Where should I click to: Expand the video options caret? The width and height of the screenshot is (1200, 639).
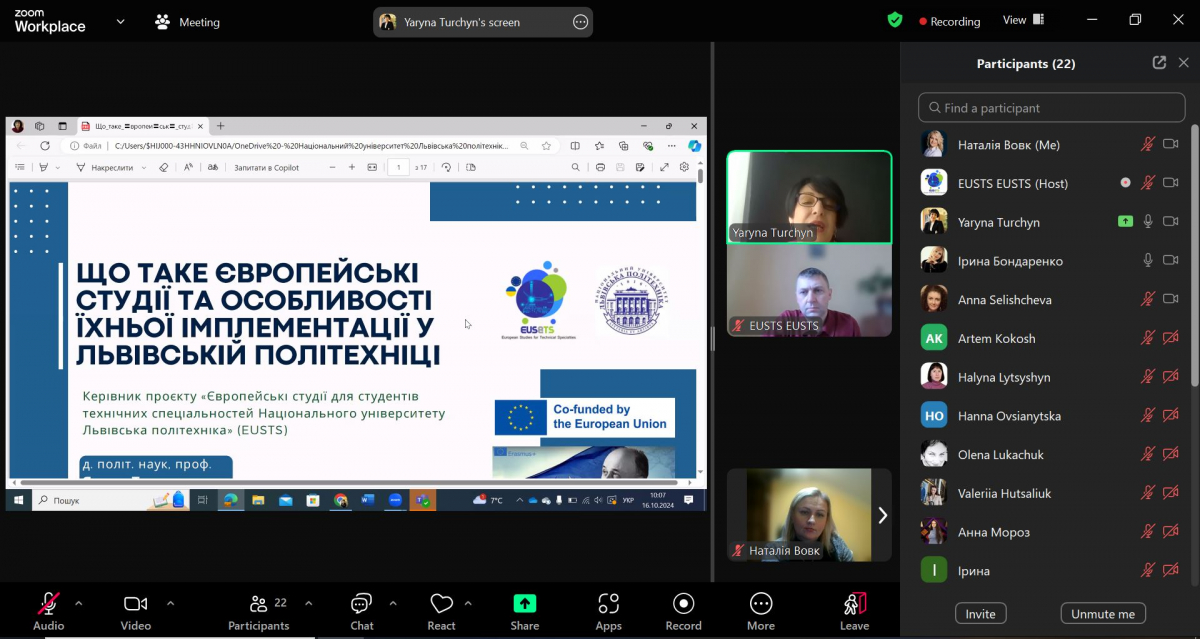(x=170, y=603)
